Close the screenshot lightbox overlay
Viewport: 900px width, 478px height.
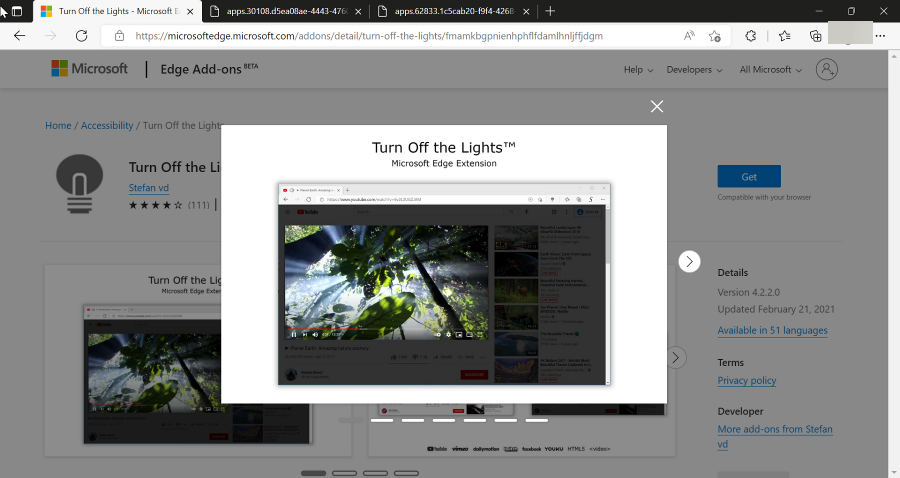tap(657, 106)
